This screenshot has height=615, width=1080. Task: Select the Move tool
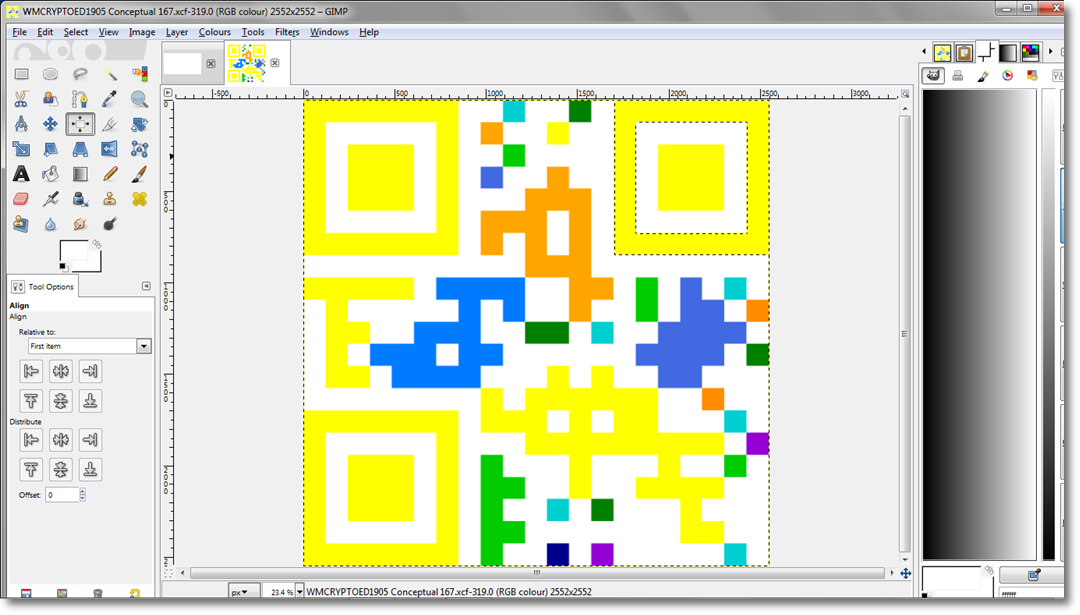pos(50,124)
